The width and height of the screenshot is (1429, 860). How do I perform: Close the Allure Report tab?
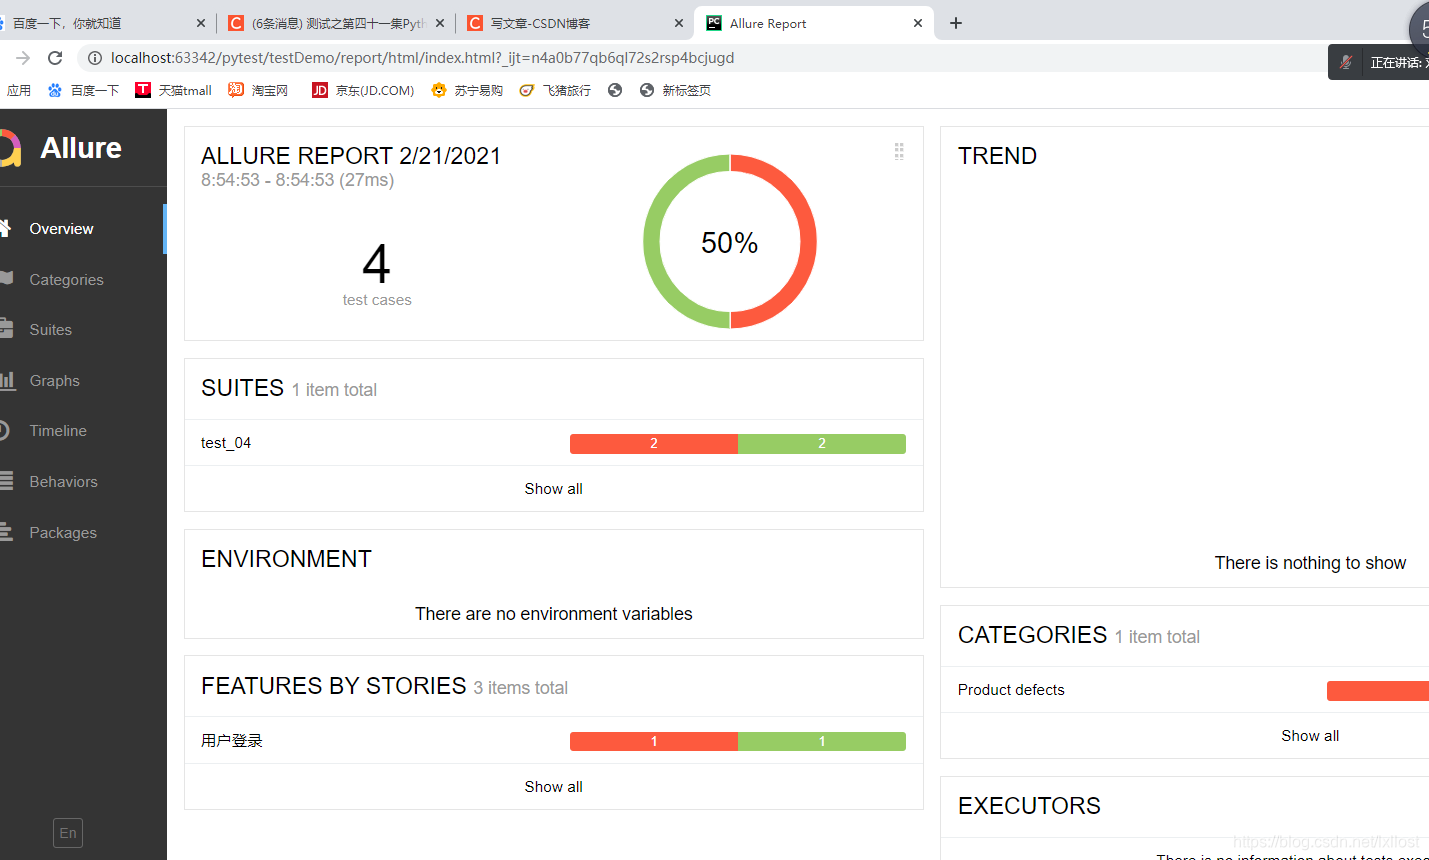click(x=918, y=23)
